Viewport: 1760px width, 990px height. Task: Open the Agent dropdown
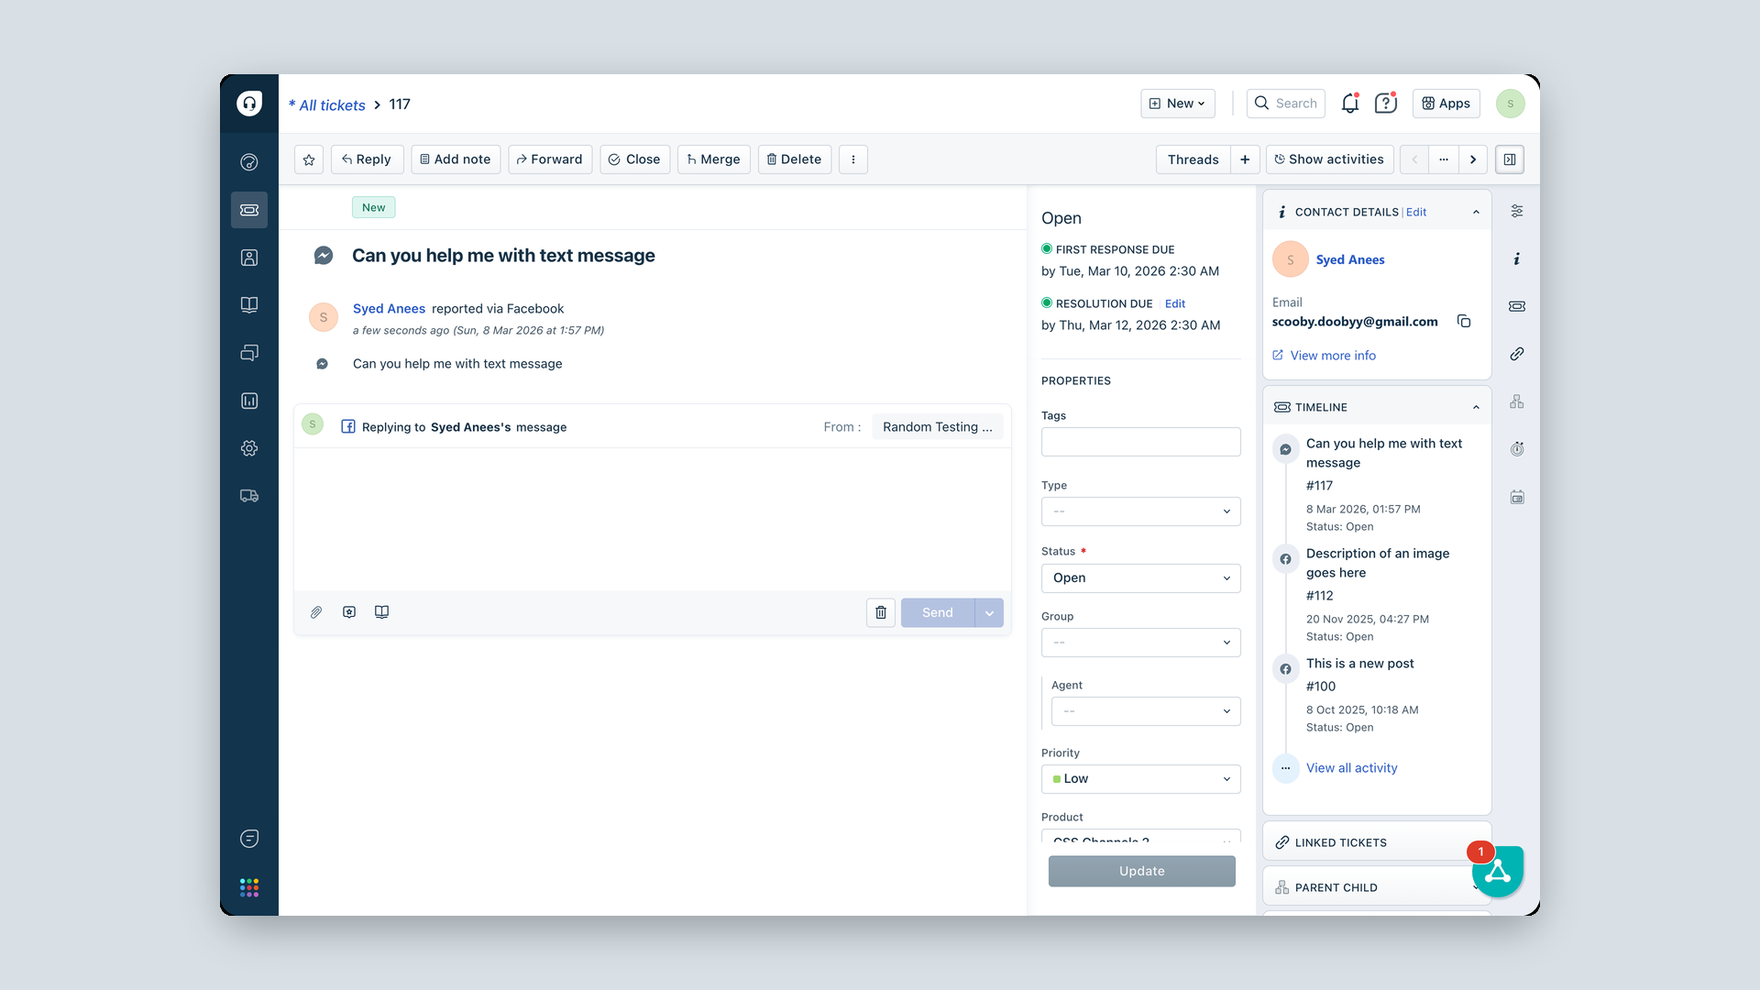(x=1146, y=711)
